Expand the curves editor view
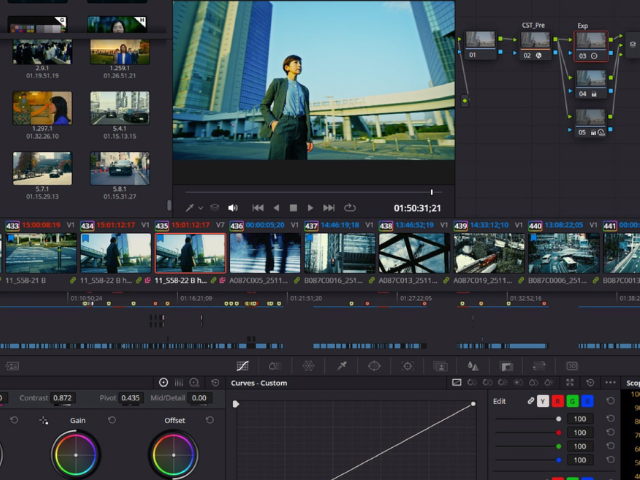This screenshot has height=480, width=640. pos(570,382)
